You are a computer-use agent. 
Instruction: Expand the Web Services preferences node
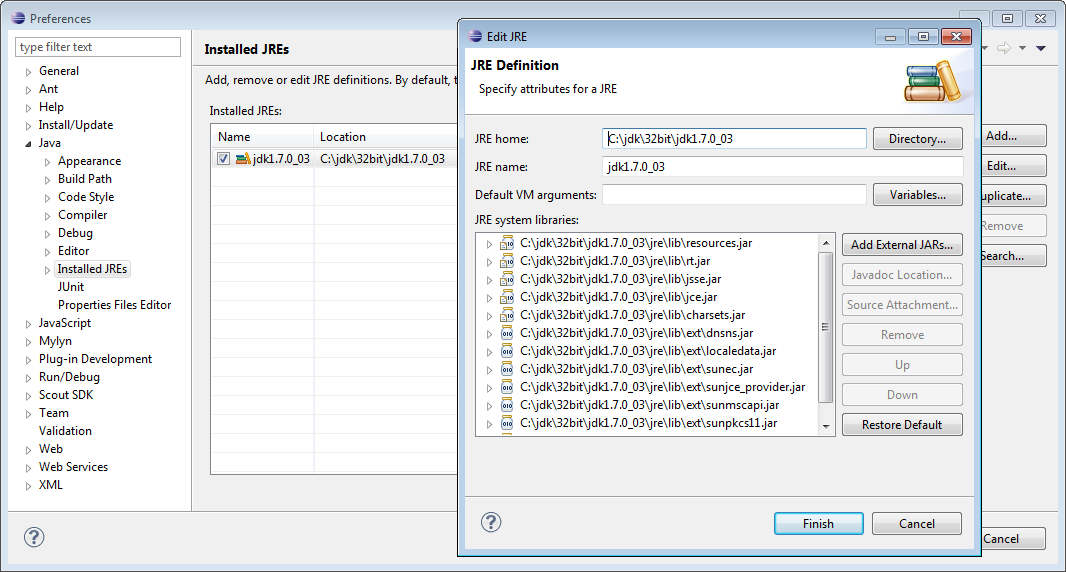(28, 468)
